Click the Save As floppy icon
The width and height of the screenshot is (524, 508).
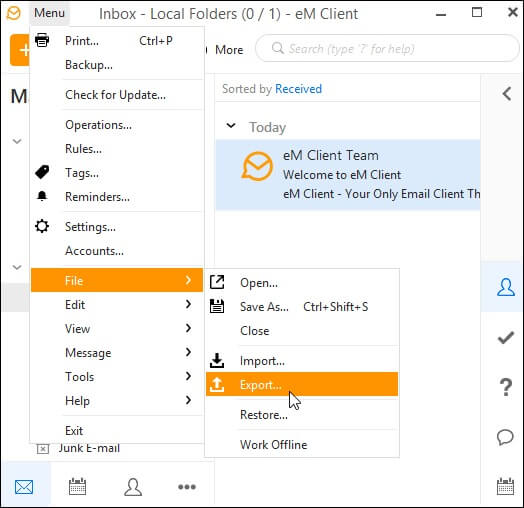[217, 306]
